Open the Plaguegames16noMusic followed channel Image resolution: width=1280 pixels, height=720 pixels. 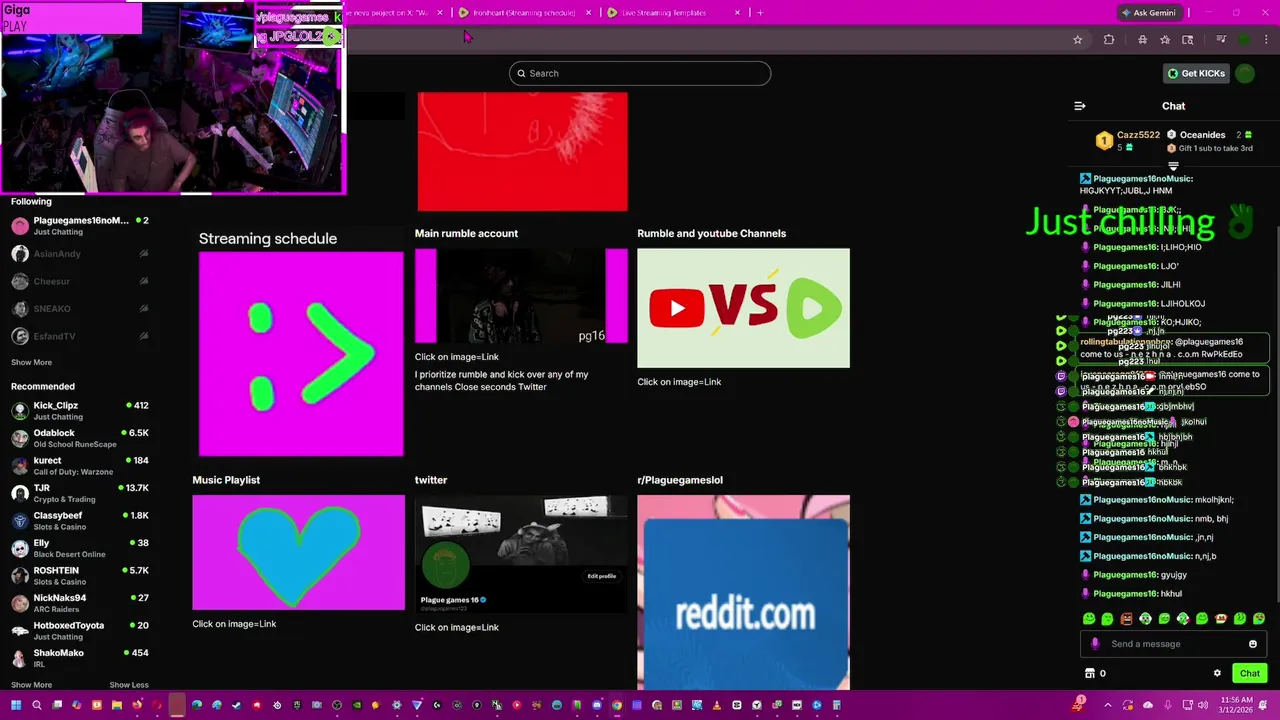(x=80, y=226)
